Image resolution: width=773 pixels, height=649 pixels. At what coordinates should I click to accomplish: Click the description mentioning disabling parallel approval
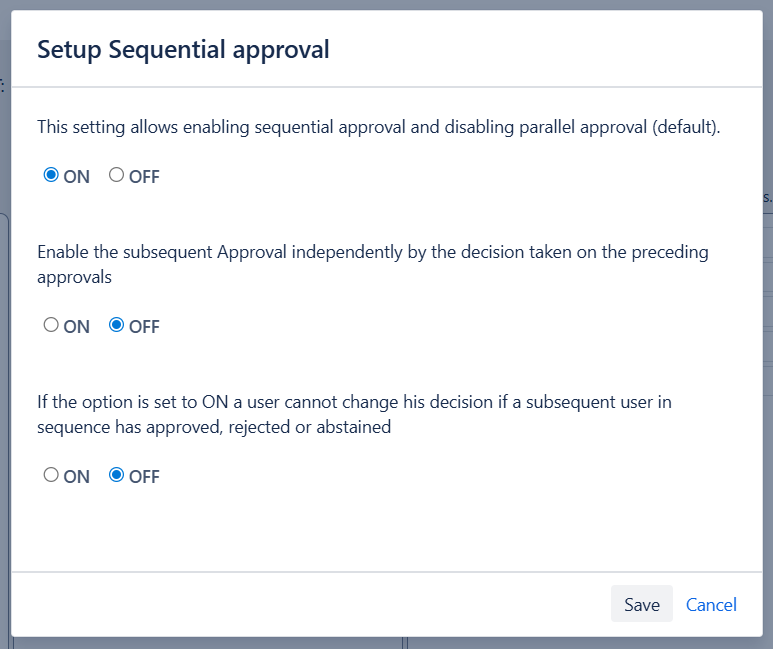378,127
